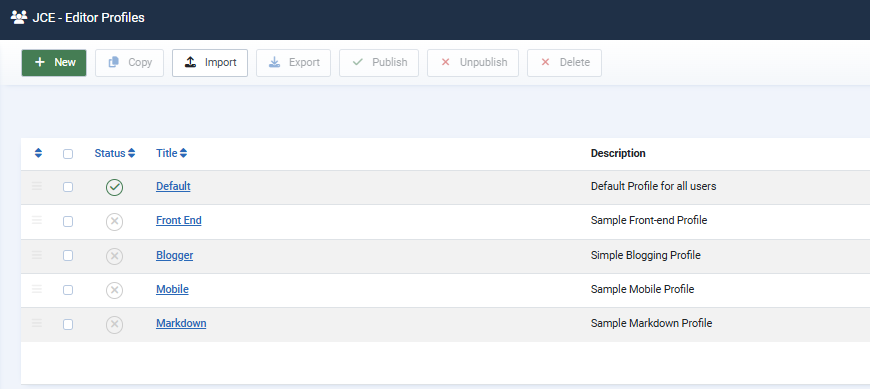This screenshot has width=870, height=389.
Task: Click 'Sample Front-end Profile' description
Action: coord(649,220)
